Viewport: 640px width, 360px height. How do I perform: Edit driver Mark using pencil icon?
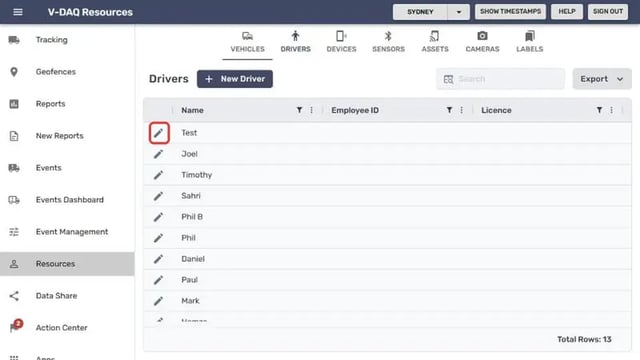tap(158, 301)
